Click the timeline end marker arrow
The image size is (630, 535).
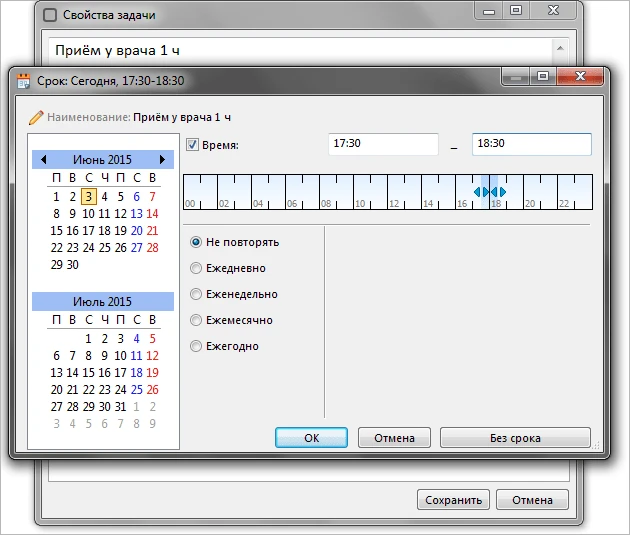coord(500,192)
